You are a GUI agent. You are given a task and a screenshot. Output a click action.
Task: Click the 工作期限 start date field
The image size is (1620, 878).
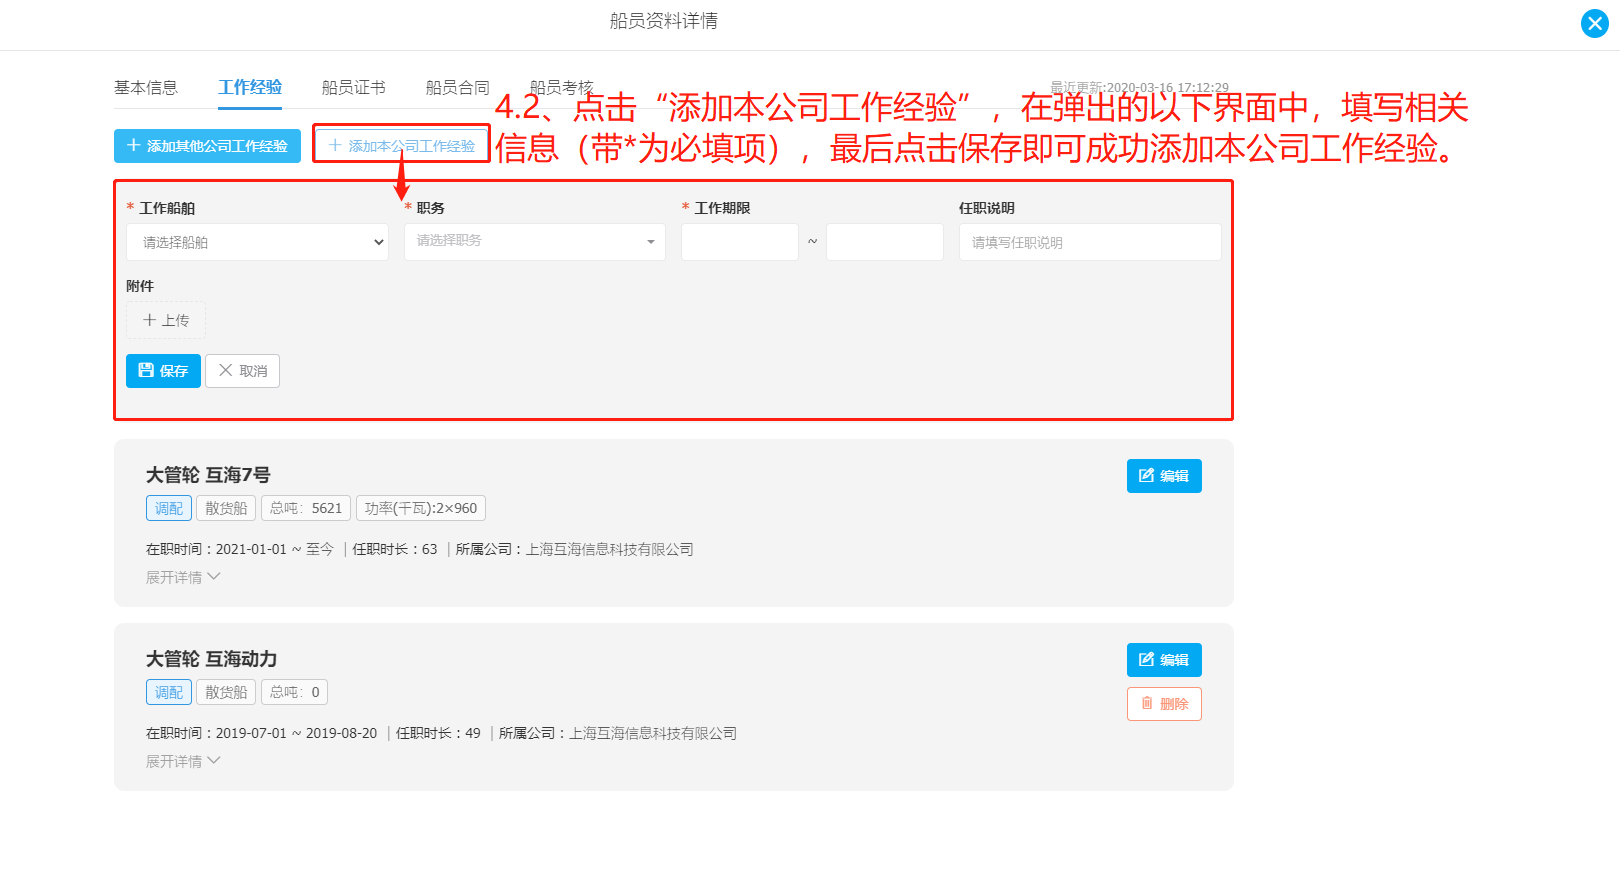tap(740, 242)
